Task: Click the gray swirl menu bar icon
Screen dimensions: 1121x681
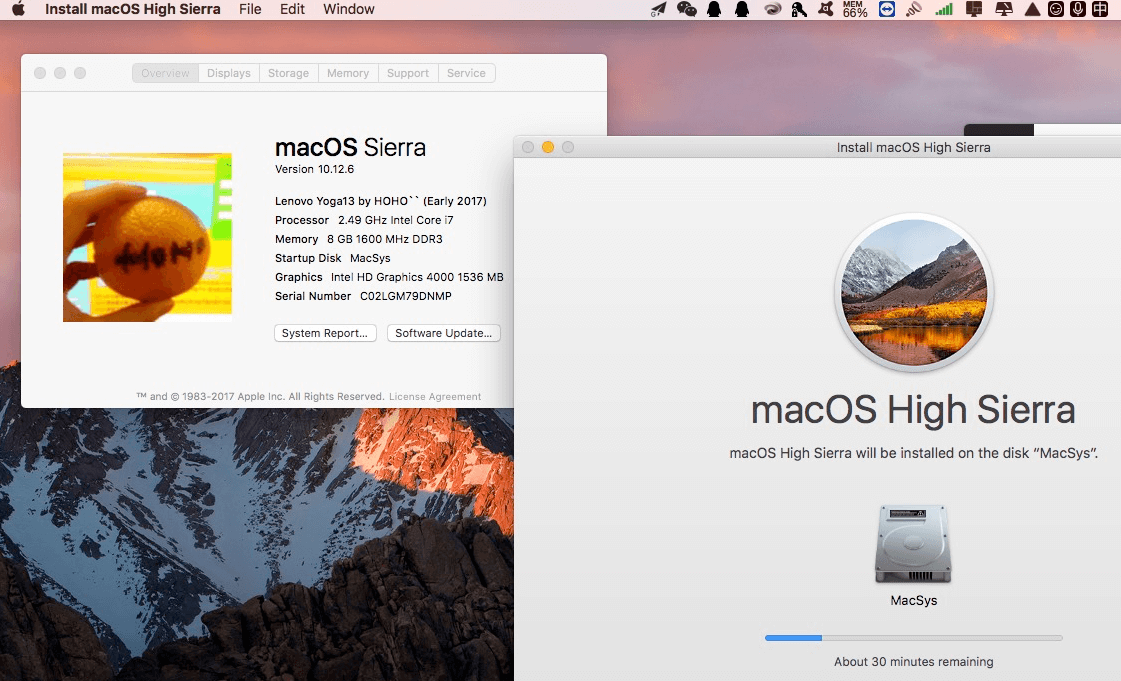Action: pos(772,9)
